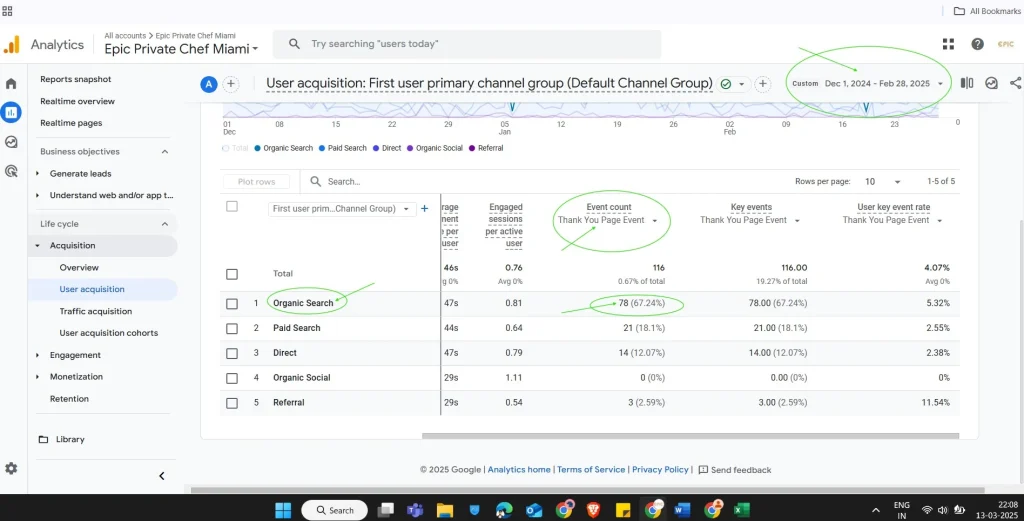Click the Plot rows button
The image size is (1024, 521).
(257, 182)
